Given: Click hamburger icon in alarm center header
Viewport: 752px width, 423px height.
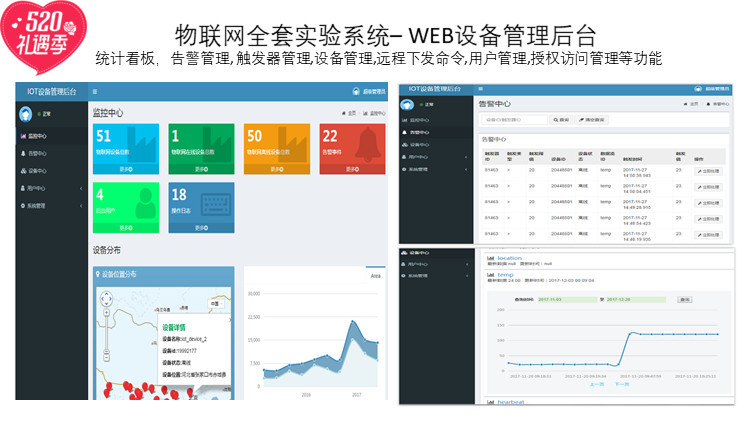Looking at the screenshot, I should tap(479, 89).
